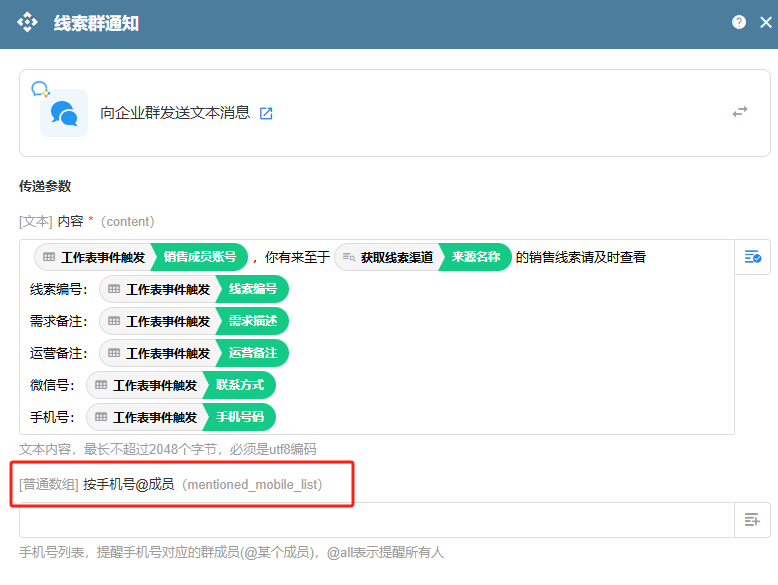This screenshot has width=778, height=585.
Task: Click the 联系方式 green field tag
Action: pyautogui.click(x=240, y=385)
